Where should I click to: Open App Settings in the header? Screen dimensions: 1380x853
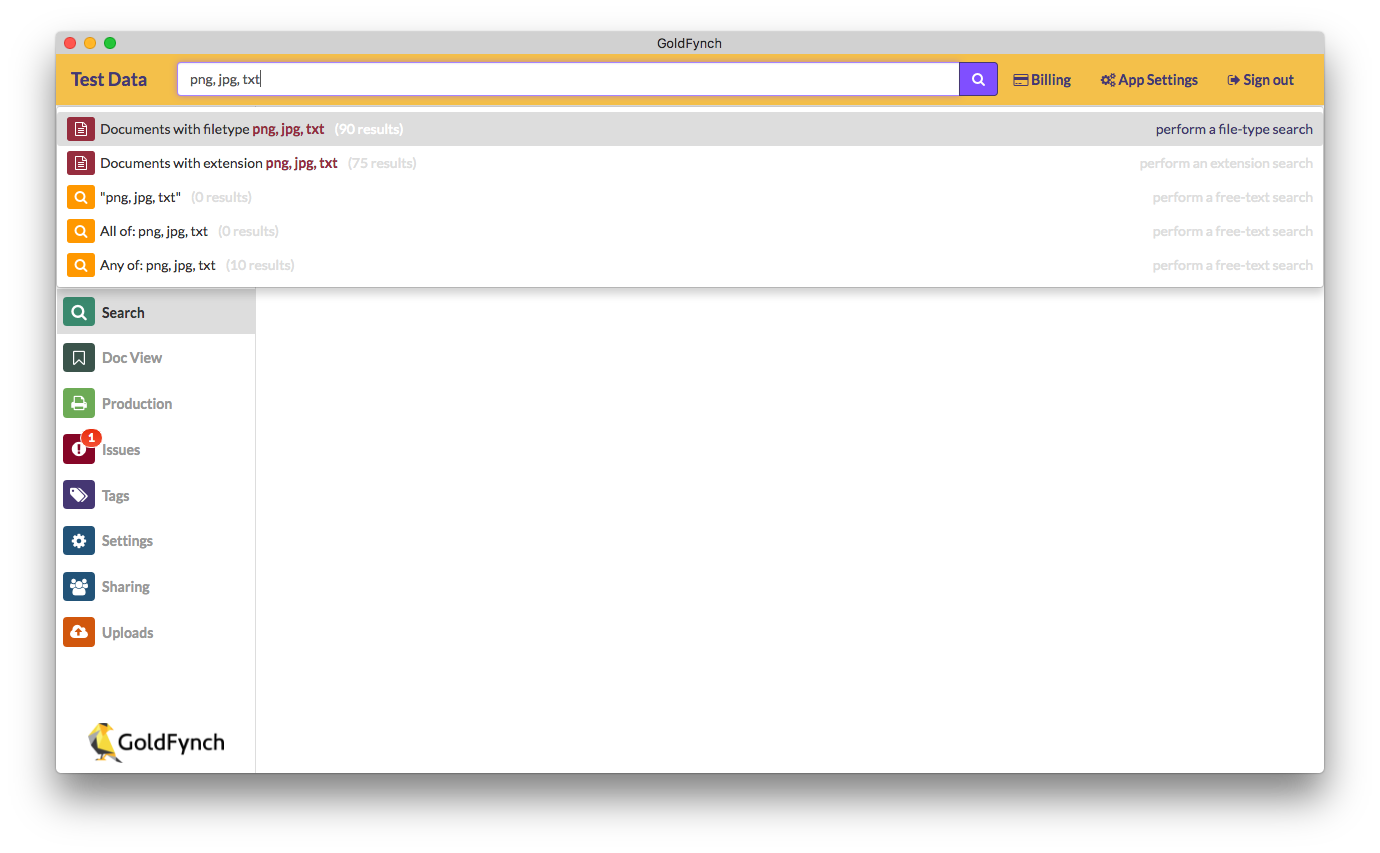tap(1148, 79)
